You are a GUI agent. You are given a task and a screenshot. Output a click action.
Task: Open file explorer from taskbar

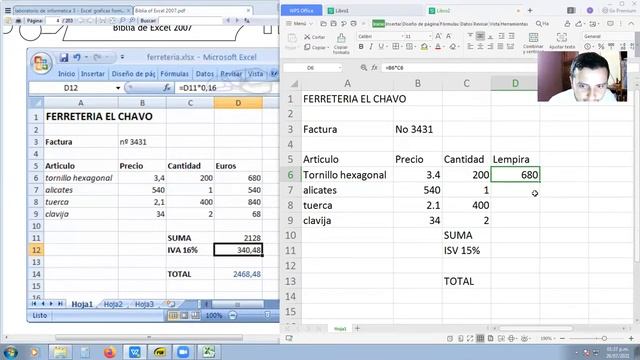click(x=60, y=352)
